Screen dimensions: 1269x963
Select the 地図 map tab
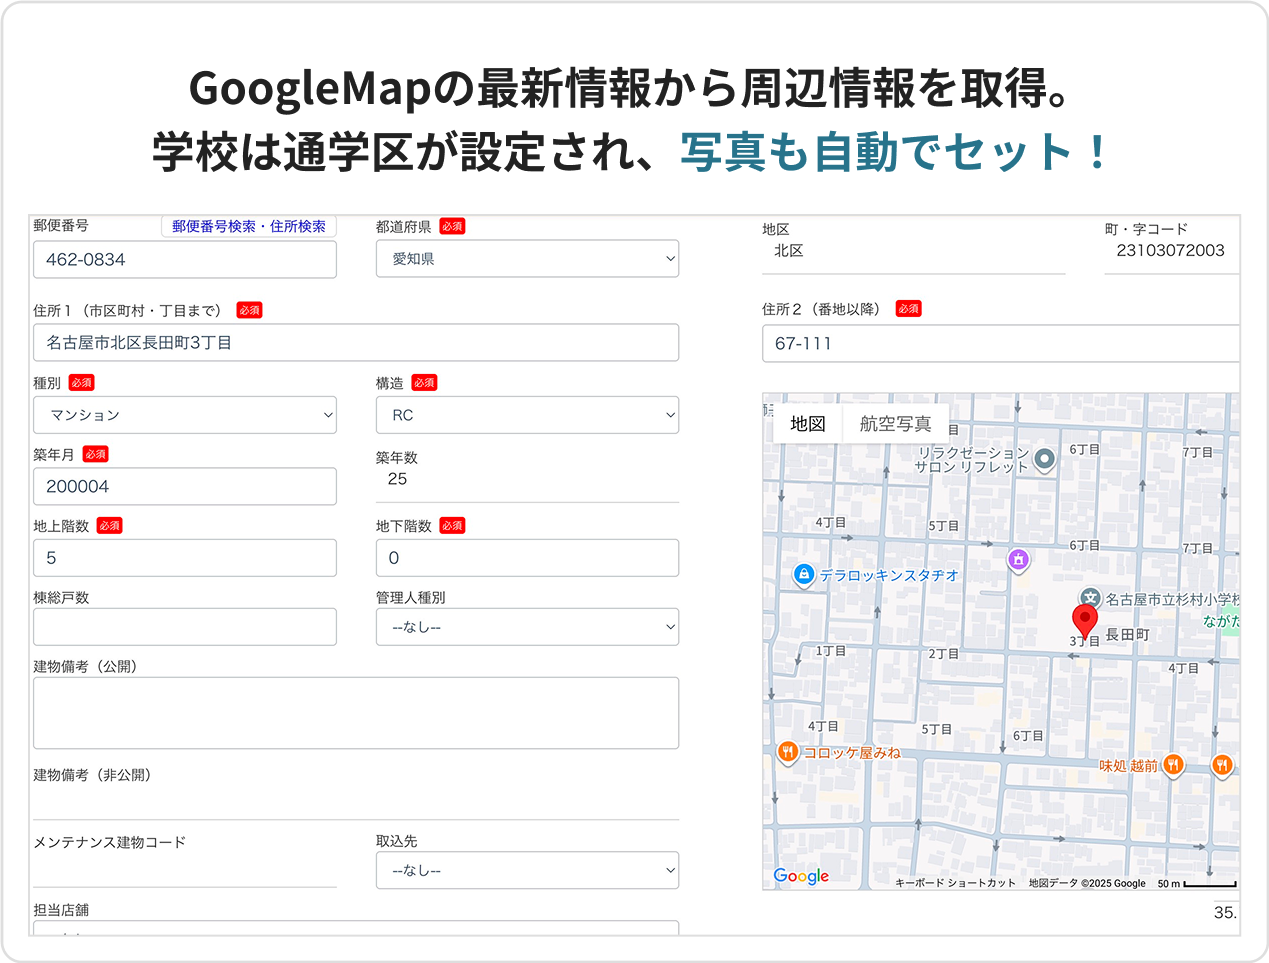click(x=808, y=424)
